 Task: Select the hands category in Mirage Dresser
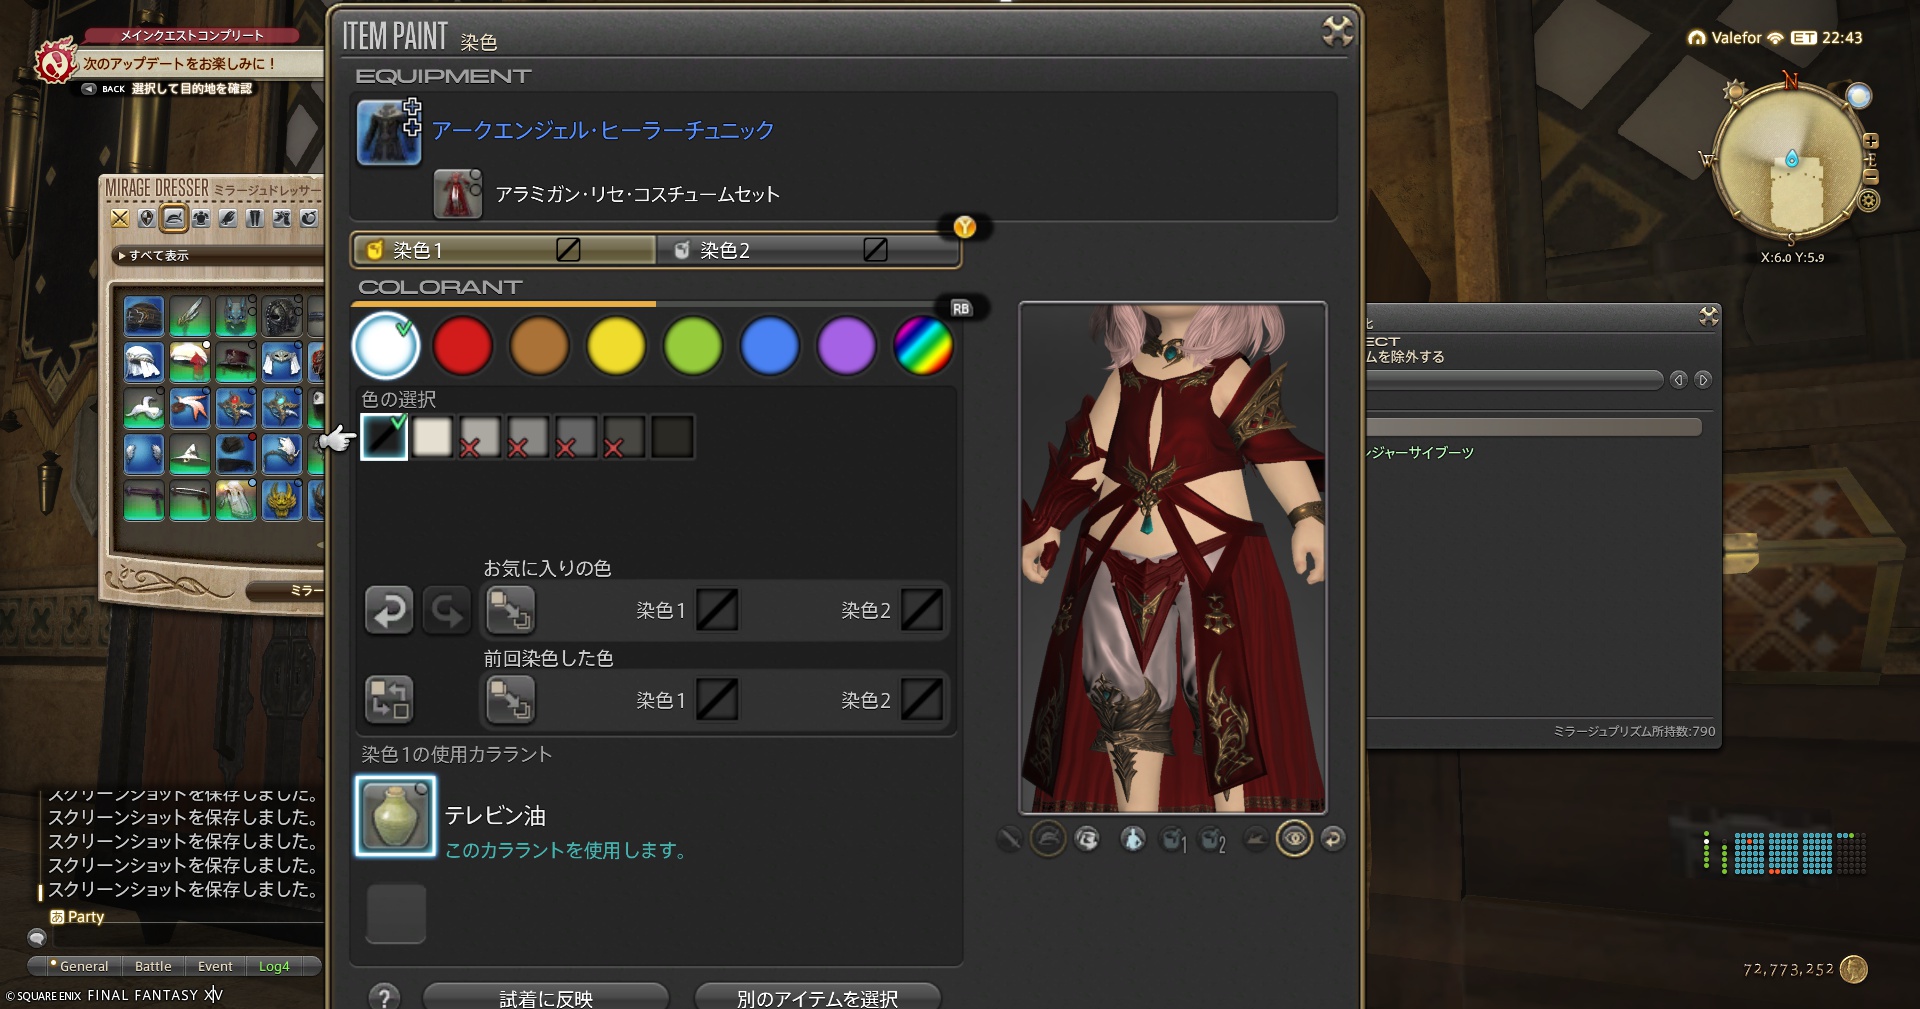[x=228, y=218]
